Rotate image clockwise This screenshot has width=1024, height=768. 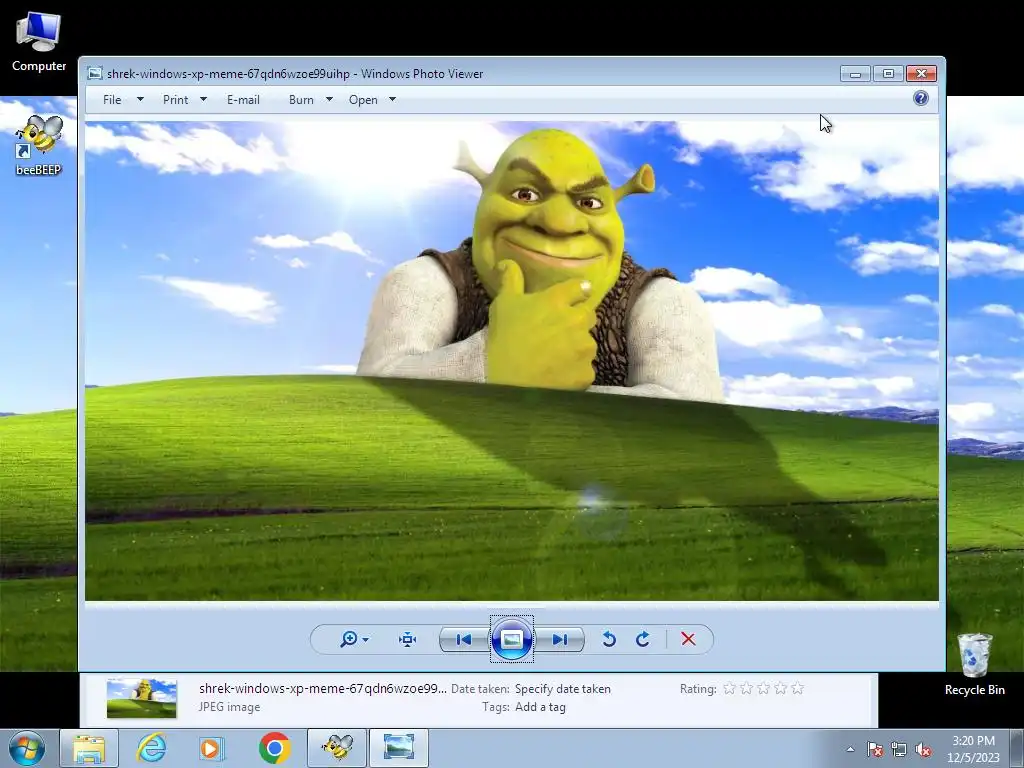click(x=643, y=639)
